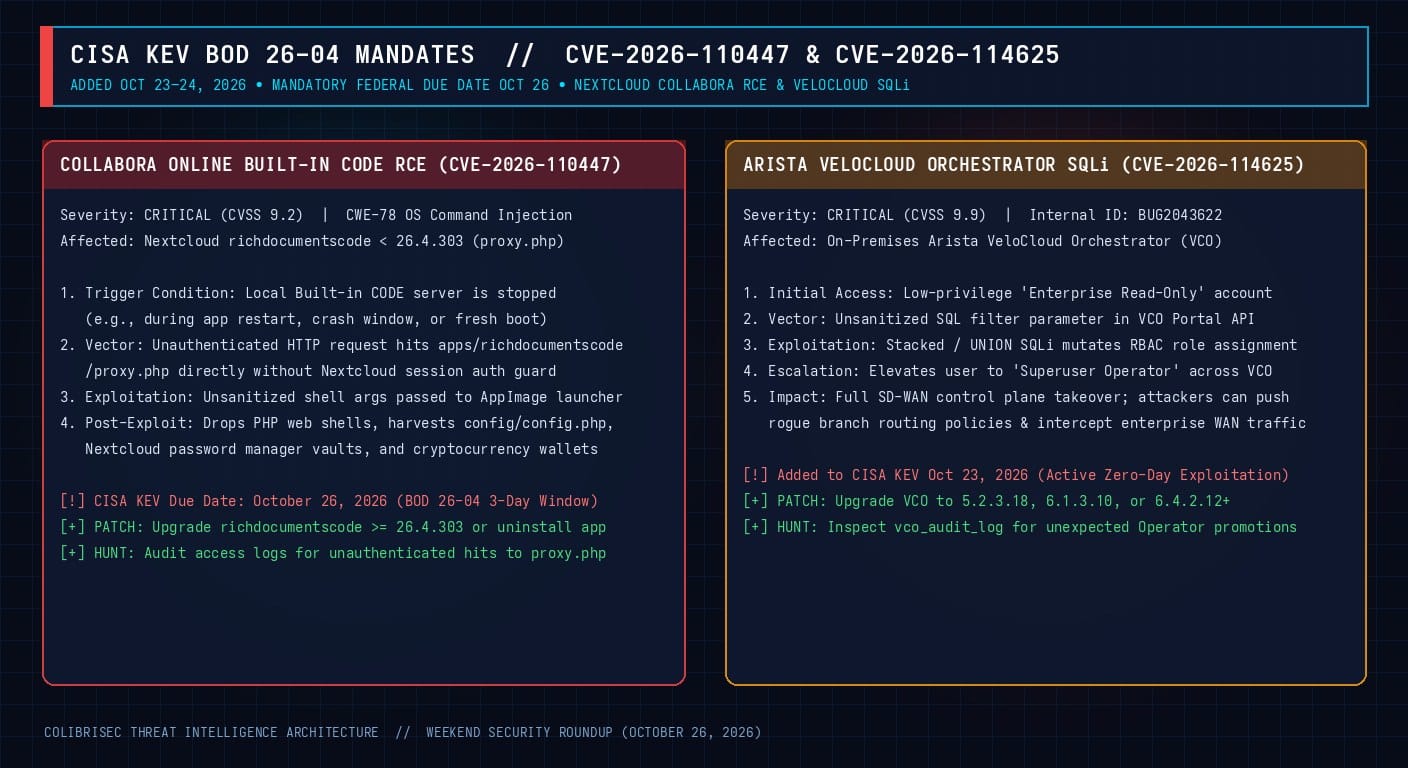Click the main title 'CISA KEV BOD 26-04 MANDATES'
Image resolution: width=1408 pixels, height=768 pixels.
[x=272, y=55]
